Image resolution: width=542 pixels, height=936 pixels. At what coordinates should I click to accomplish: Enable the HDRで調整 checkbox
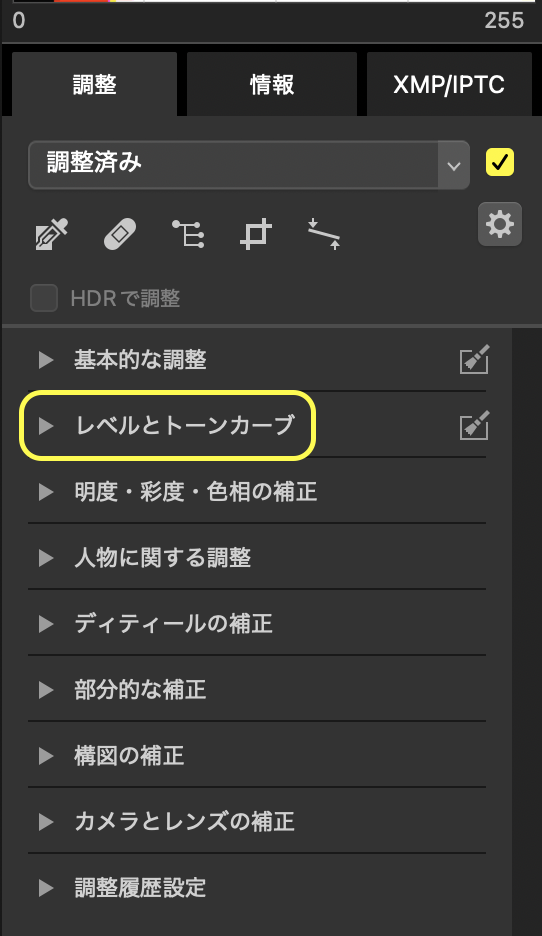[44, 298]
